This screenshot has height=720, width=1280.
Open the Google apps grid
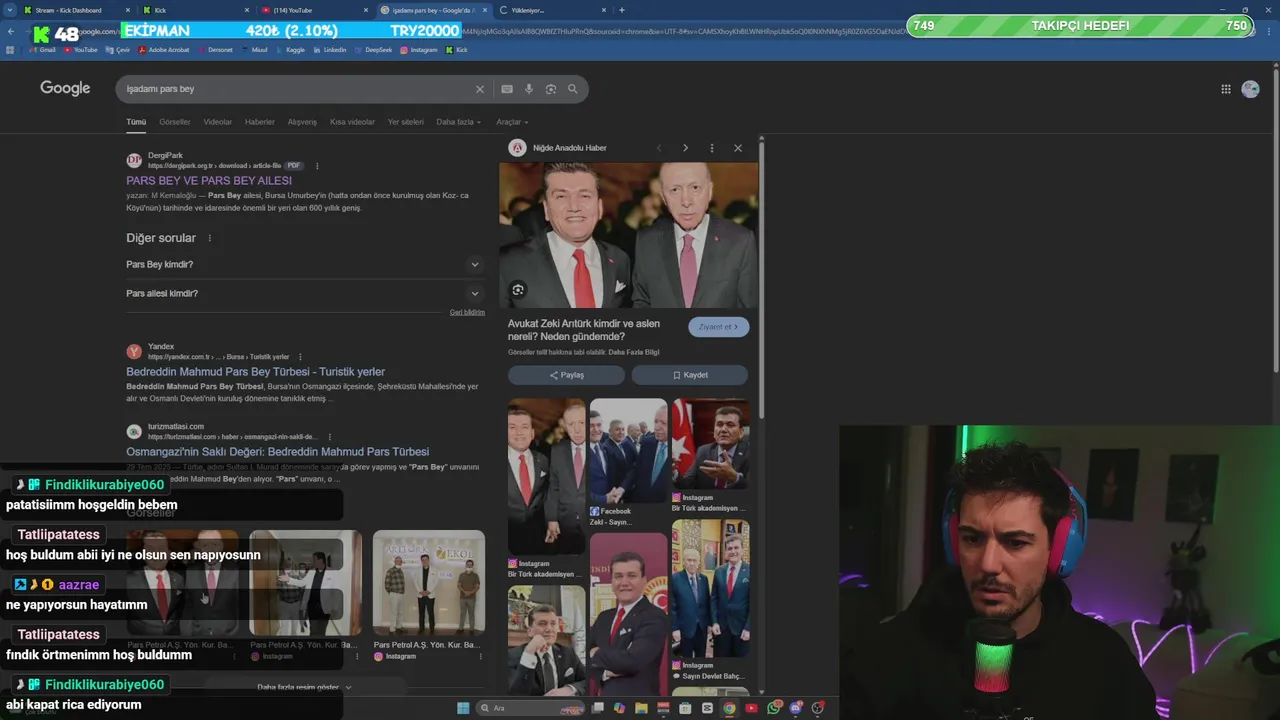[1226, 89]
